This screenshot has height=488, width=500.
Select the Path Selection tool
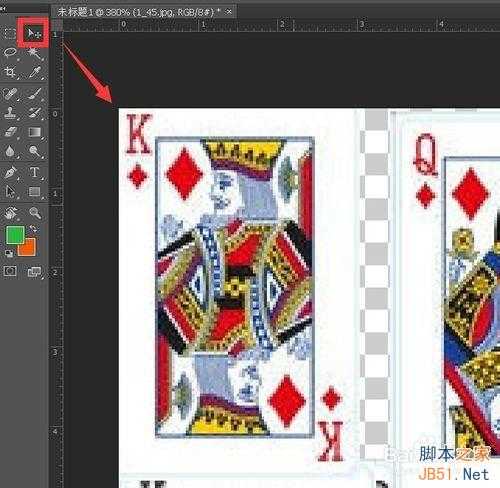point(10,192)
